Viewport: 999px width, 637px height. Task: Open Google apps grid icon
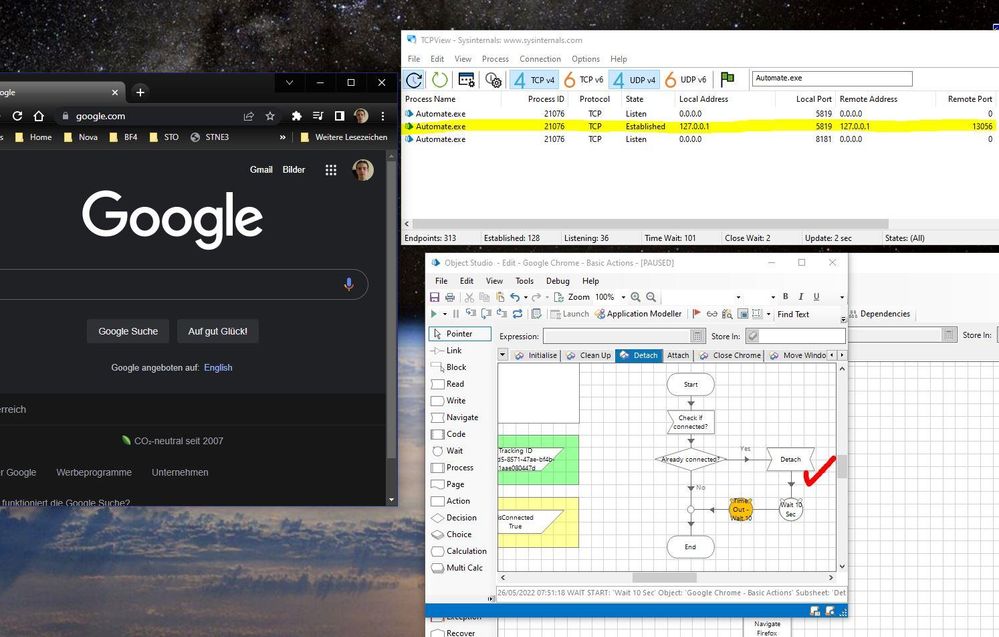pyautogui.click(x=331, y=170)
